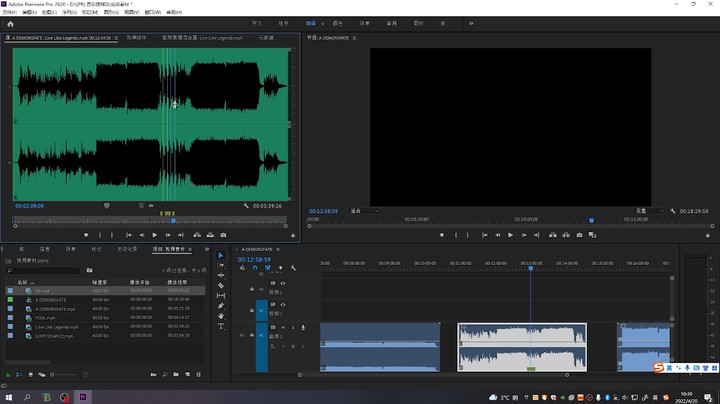This screenshot has width=720, height=404.
Task: Go to In point in Source monitor
Action: click(x=129, y=235)
